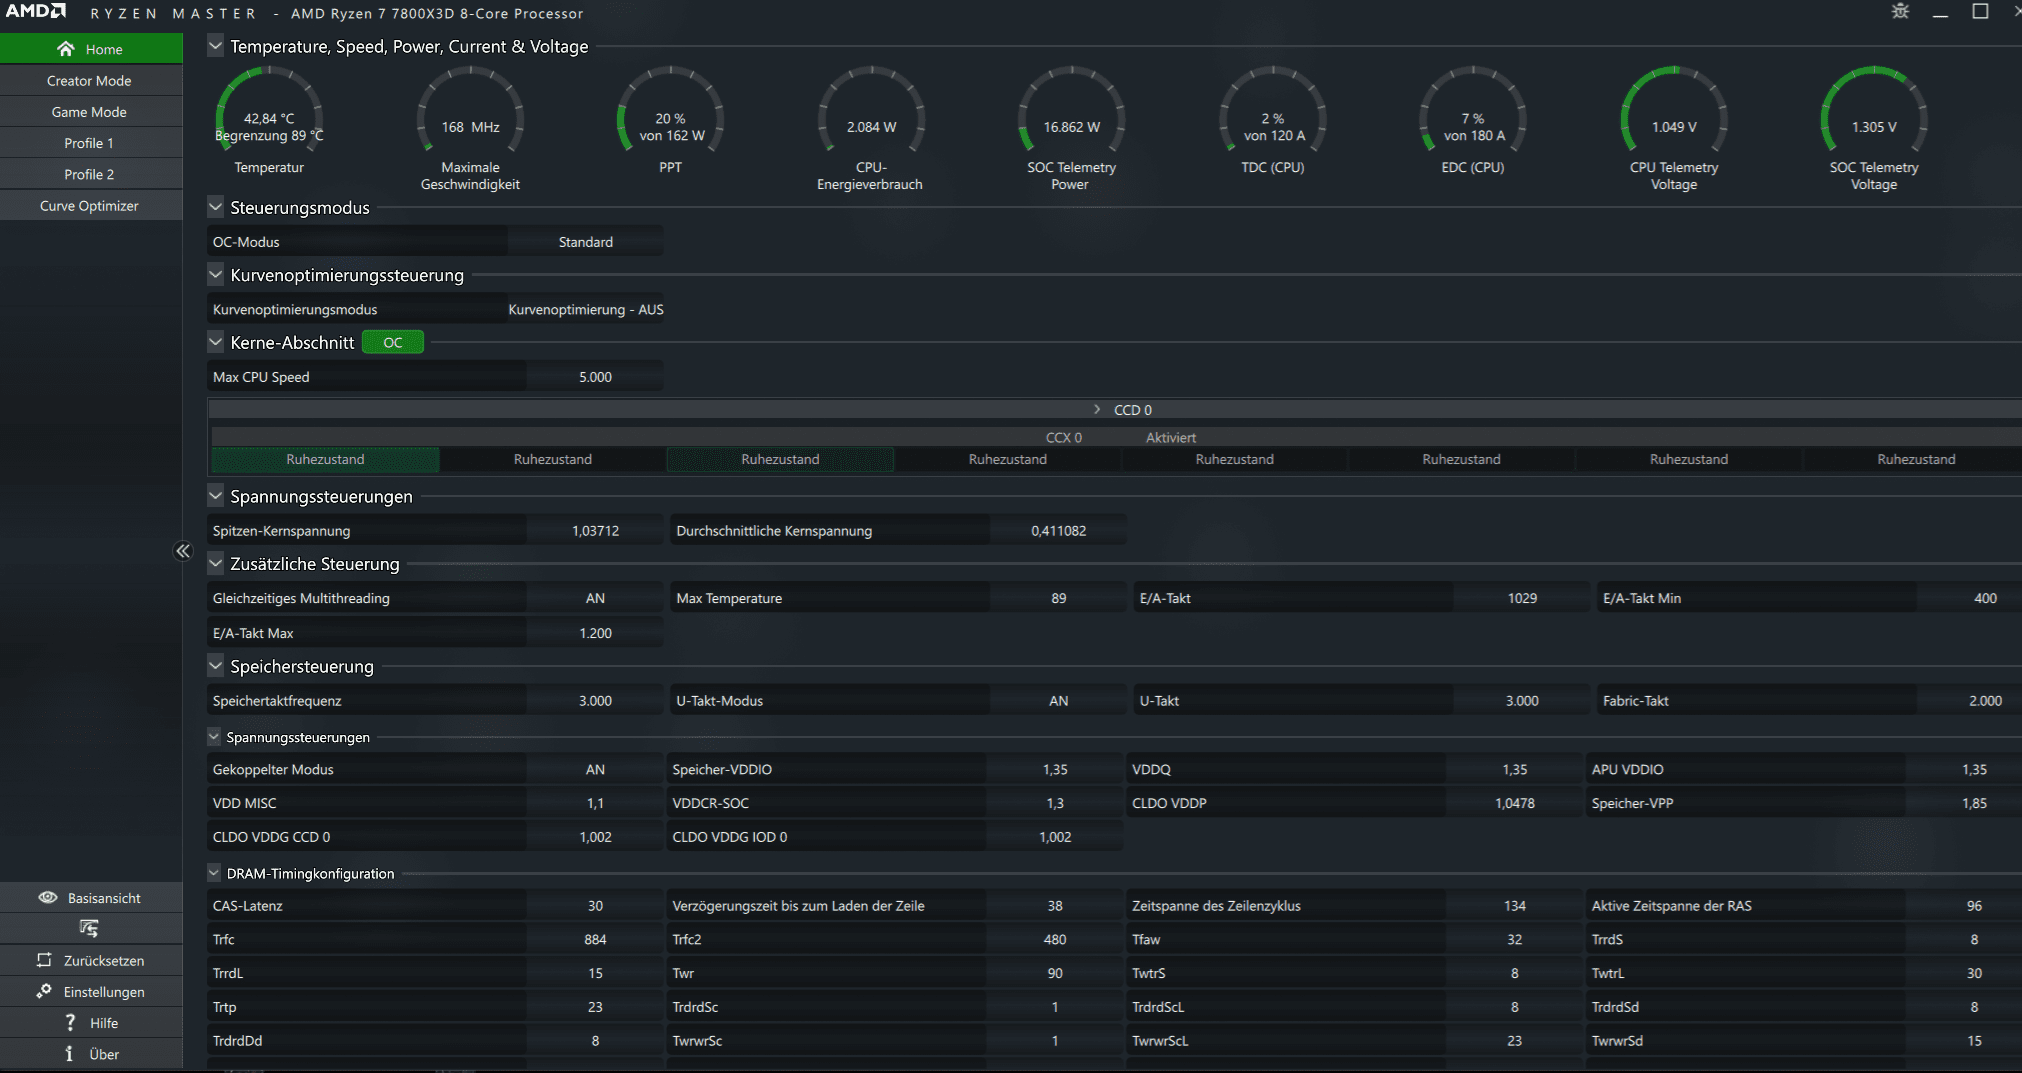The image size is (2022, 1073).
Task: Select Profile 1
Action: [91, 143]
